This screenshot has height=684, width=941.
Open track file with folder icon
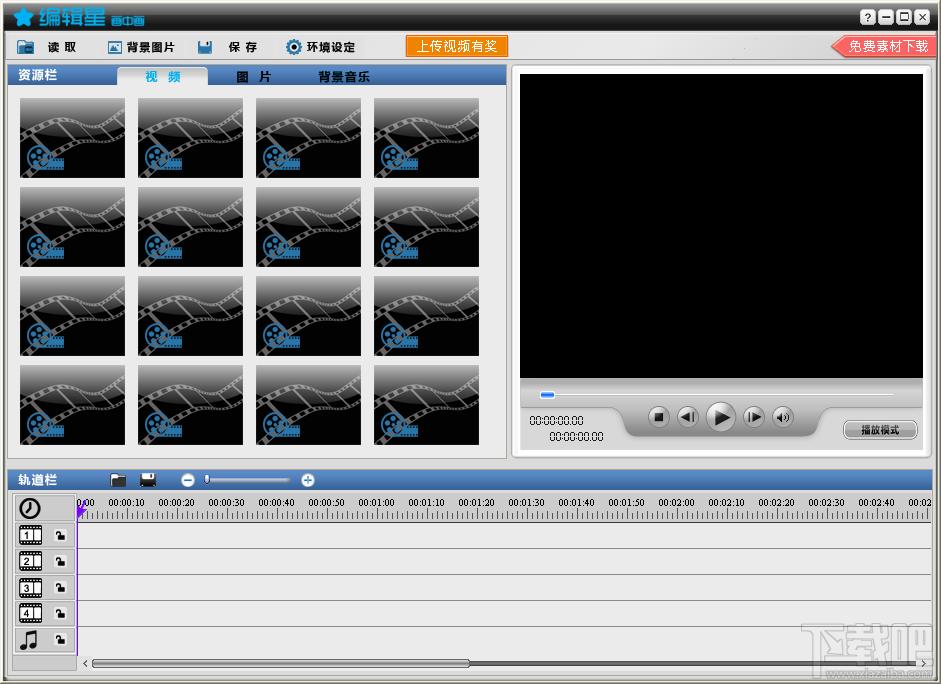[x=118, y=480]
